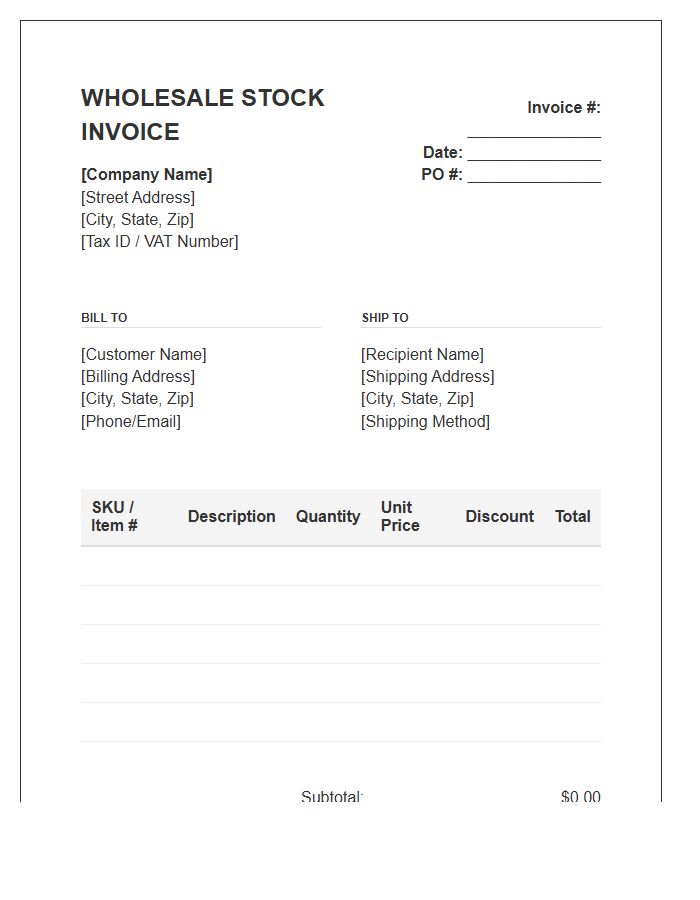This screenshot has height=900, width=700.
Task: Select the [Tax ID / VAT Number] placeholder
Action: point(160,241)
